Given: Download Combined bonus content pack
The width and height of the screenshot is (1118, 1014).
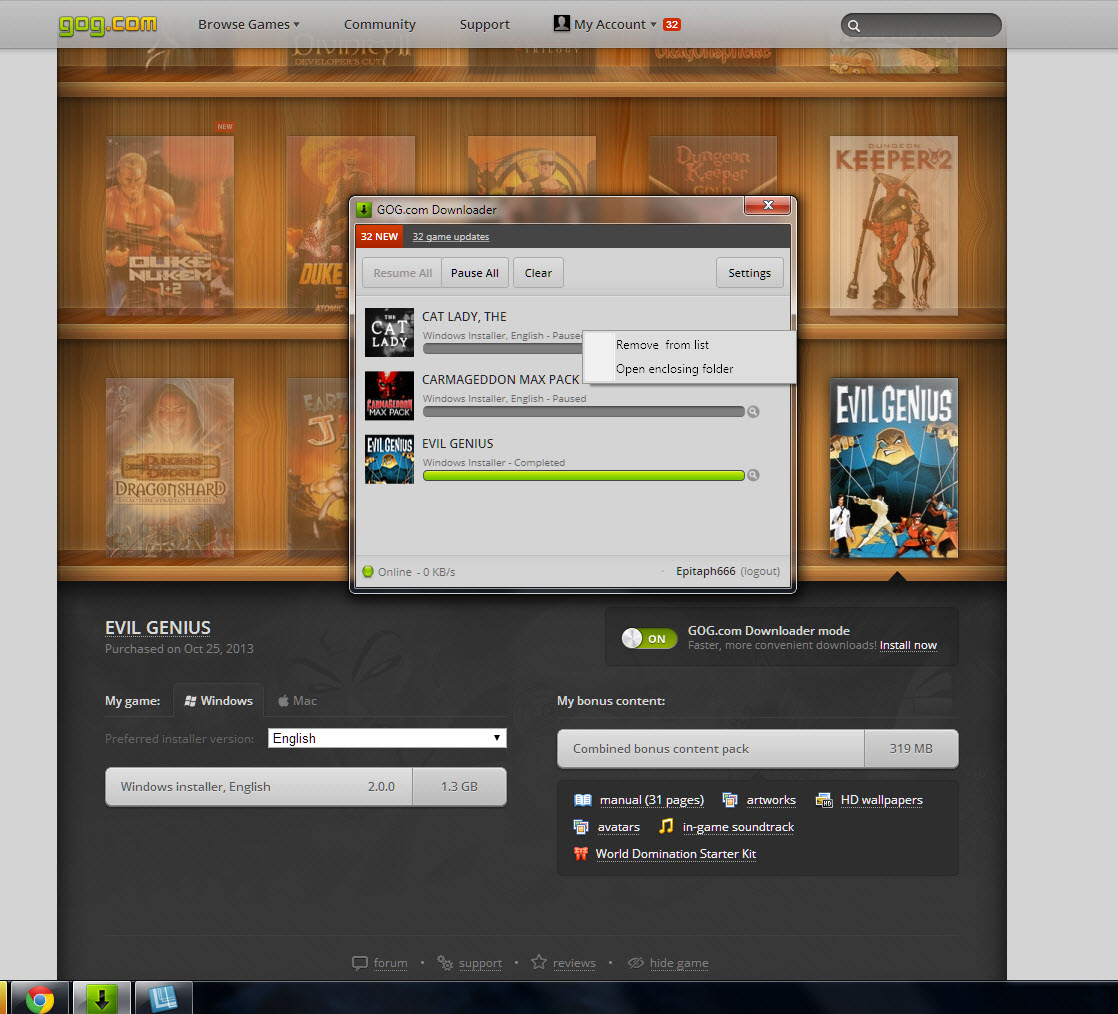Looking at the screenshot, I should tap(757, 749).
